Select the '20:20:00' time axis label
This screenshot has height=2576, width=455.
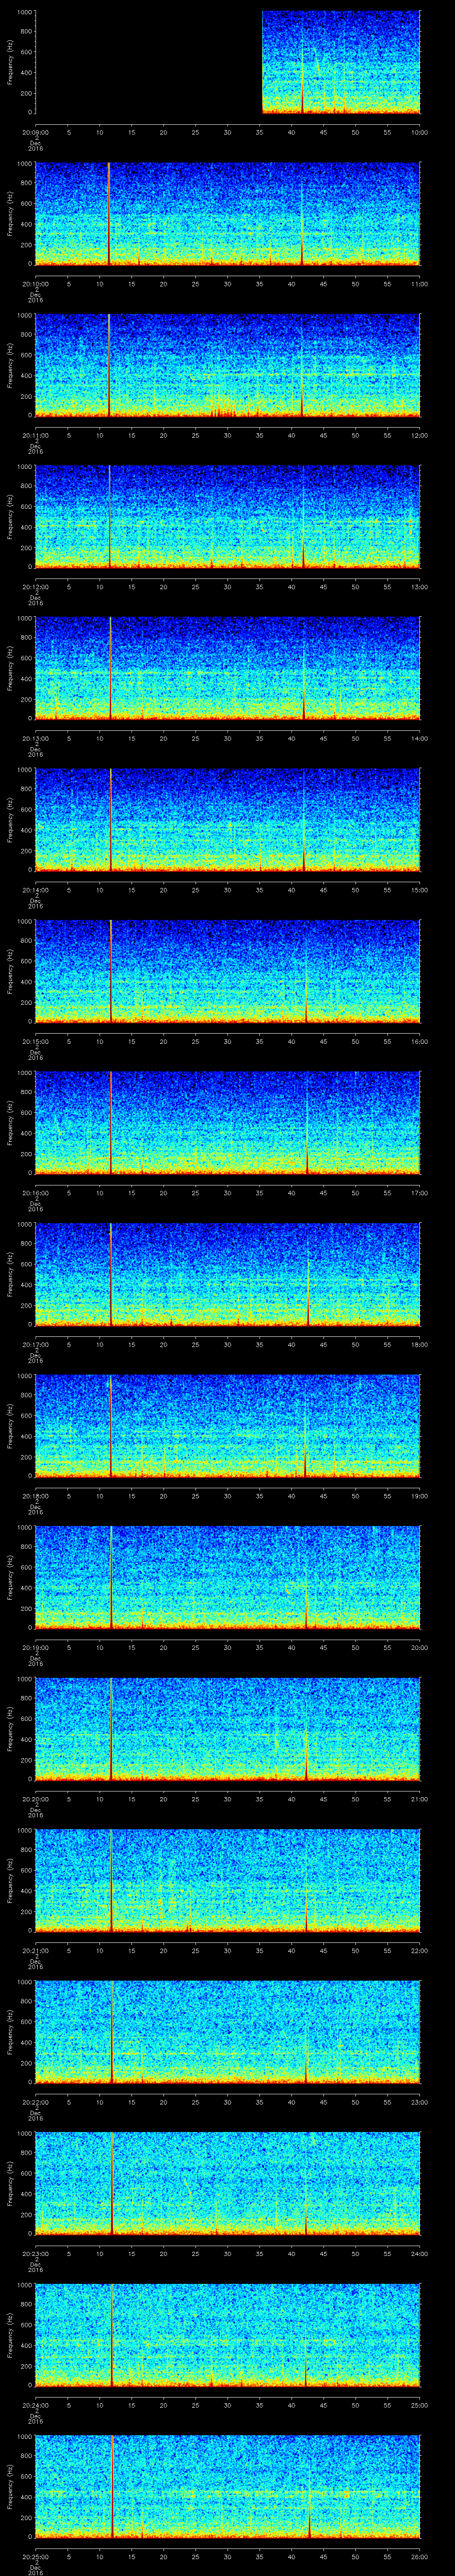click(x=35, y=1798)
